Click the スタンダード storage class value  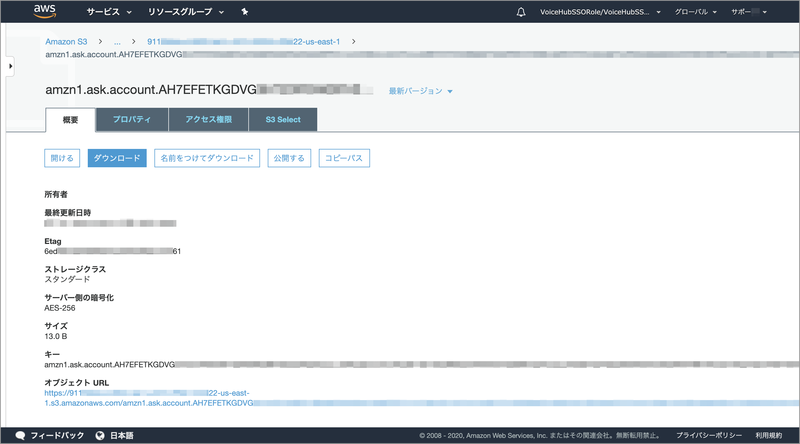point(67,280)
